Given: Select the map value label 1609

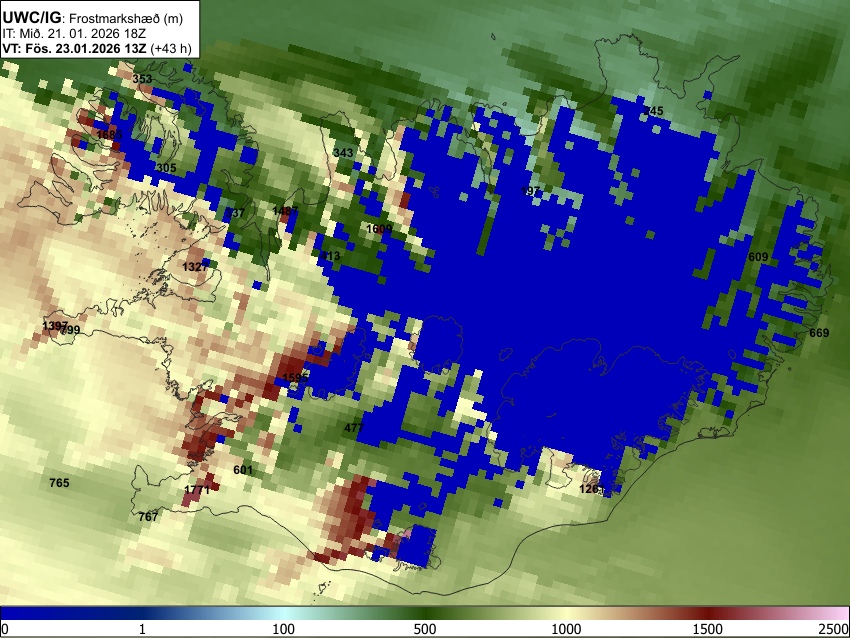Looking at the screenshot, I should 379,229.
